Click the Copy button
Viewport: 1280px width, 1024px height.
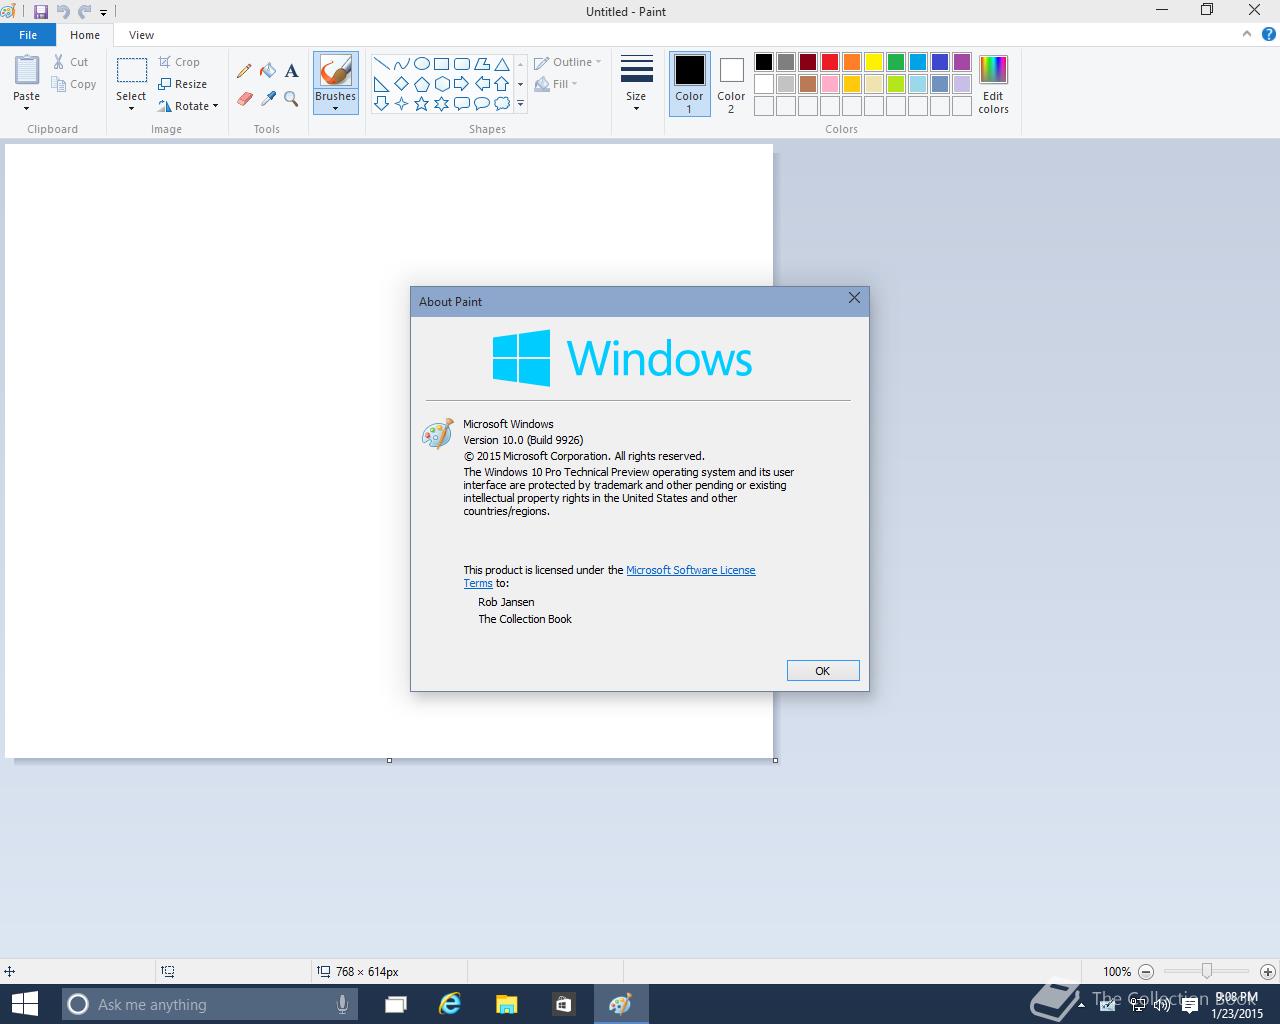pos(74,84)
